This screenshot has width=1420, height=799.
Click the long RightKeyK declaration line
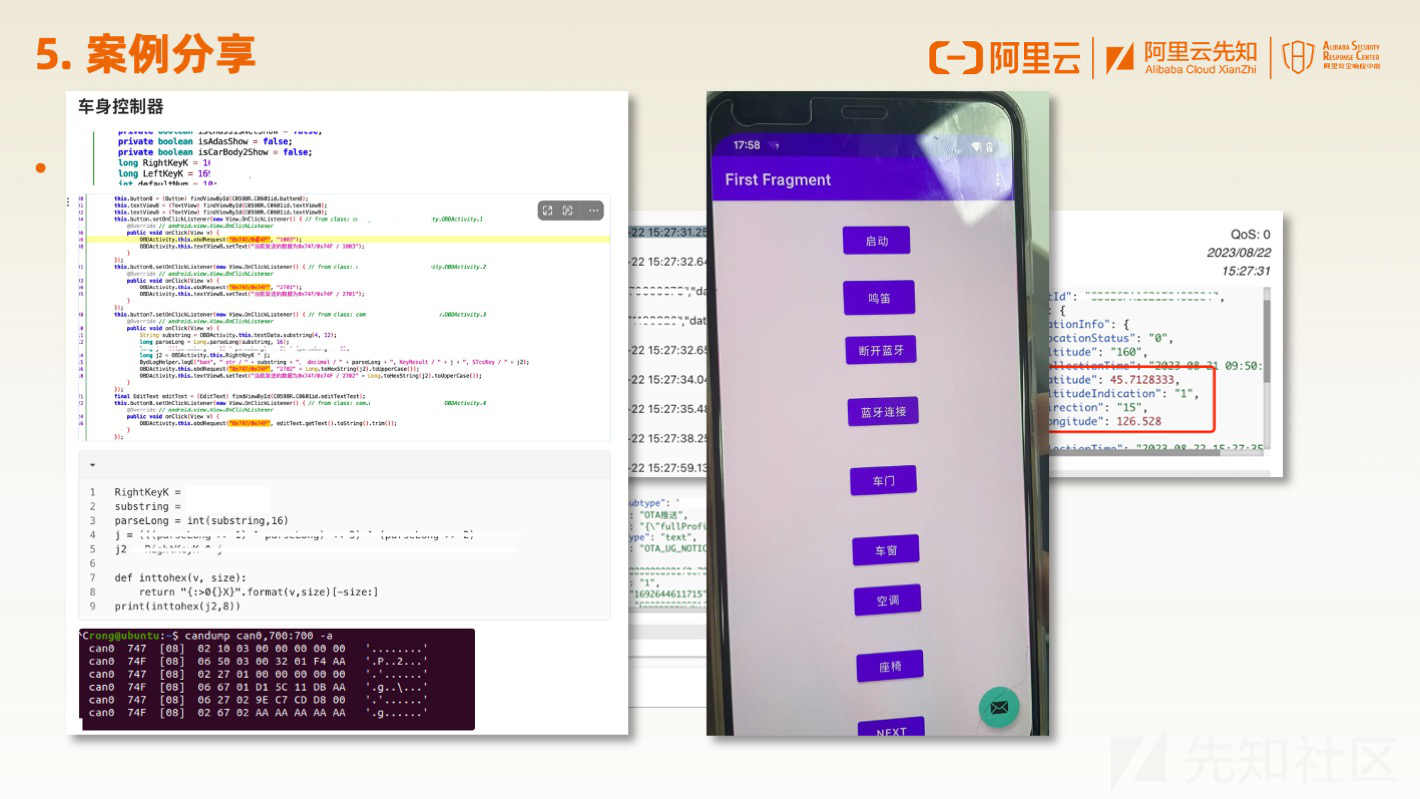pos(164,162)
